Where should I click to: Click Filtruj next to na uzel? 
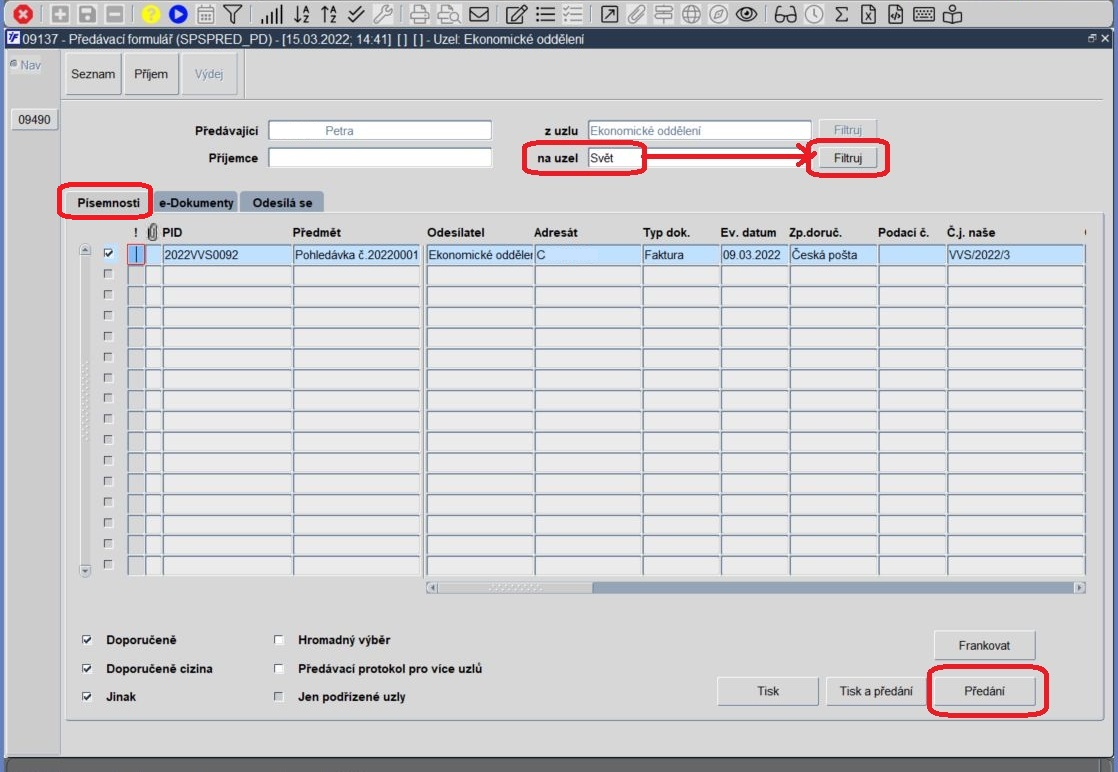click(848, 158)
